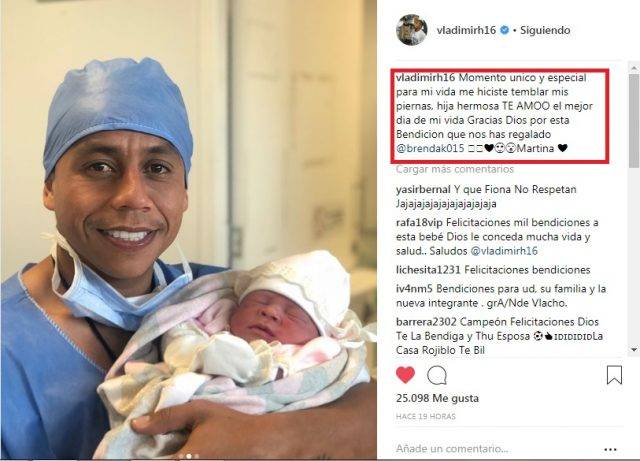
Task: Toggle the Siguiendo follow status
Action: 545,30
